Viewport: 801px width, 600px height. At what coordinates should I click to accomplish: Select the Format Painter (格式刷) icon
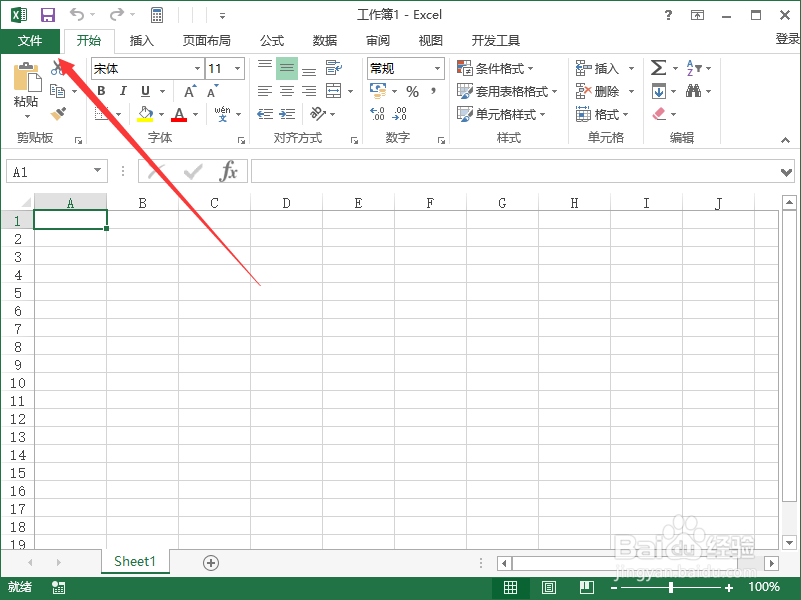[x=58, y=112]
